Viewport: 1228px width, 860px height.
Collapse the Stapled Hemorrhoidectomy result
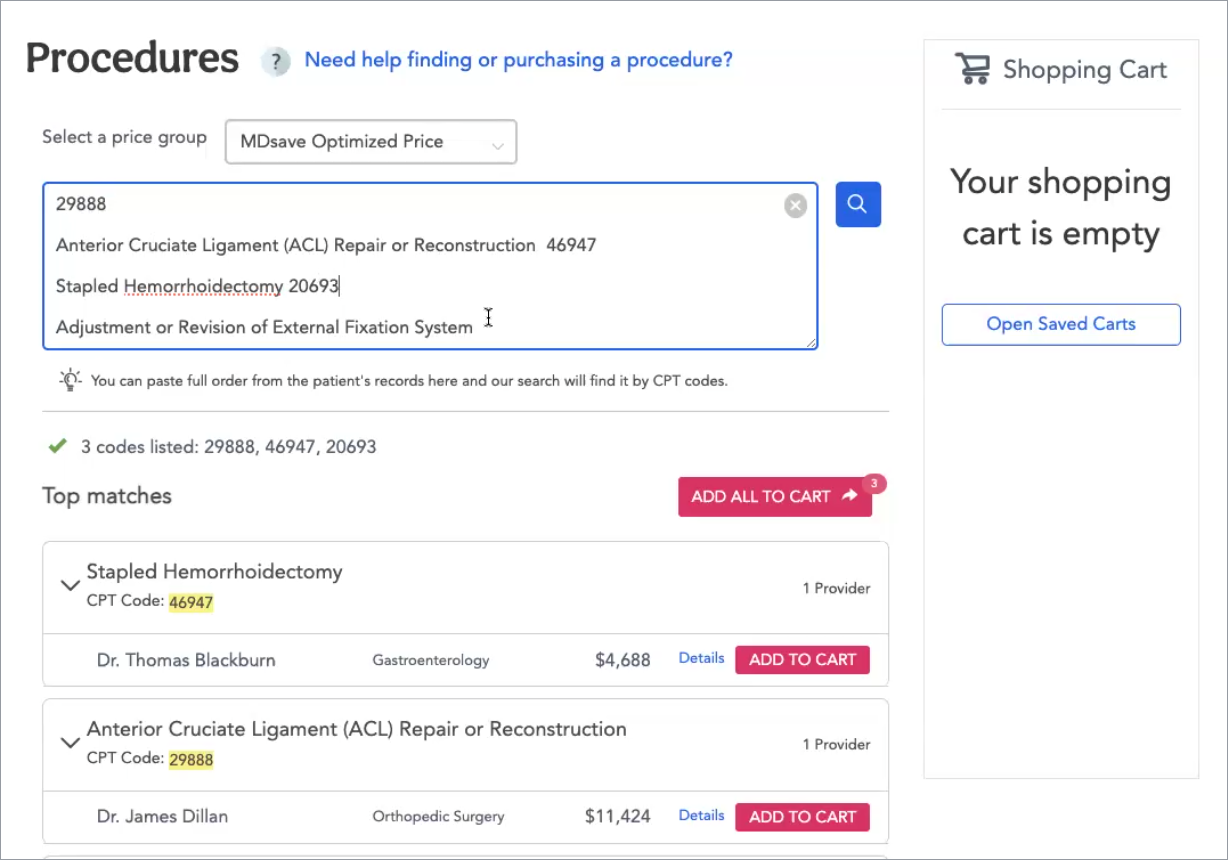(70, 585)
